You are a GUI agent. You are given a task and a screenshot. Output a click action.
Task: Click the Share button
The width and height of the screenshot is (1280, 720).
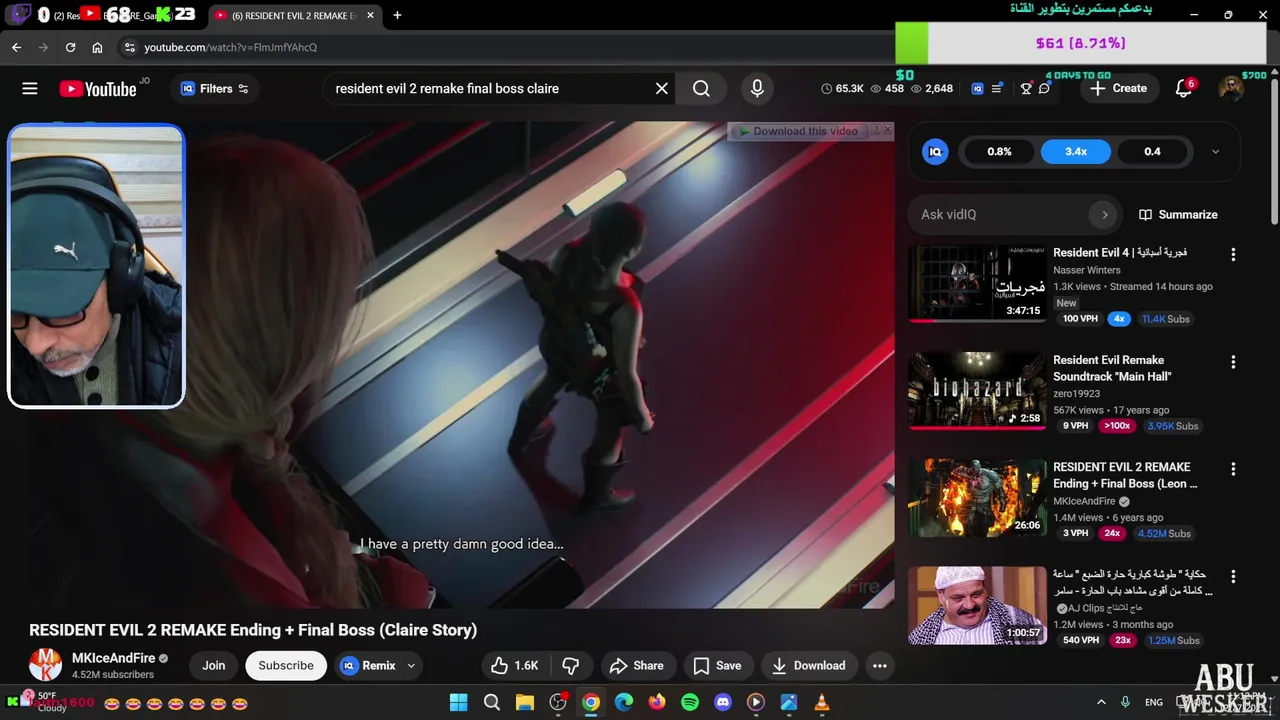coord(637,666)
